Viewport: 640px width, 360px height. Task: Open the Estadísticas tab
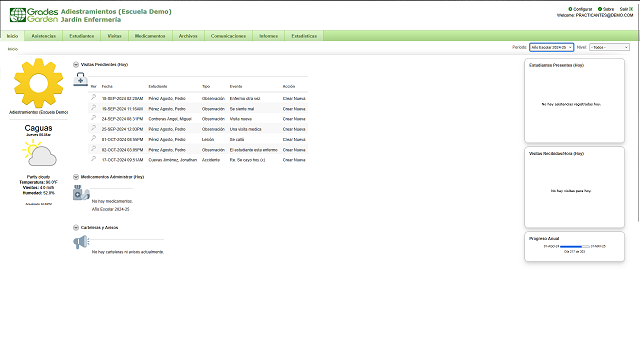[x=304, y=36]
